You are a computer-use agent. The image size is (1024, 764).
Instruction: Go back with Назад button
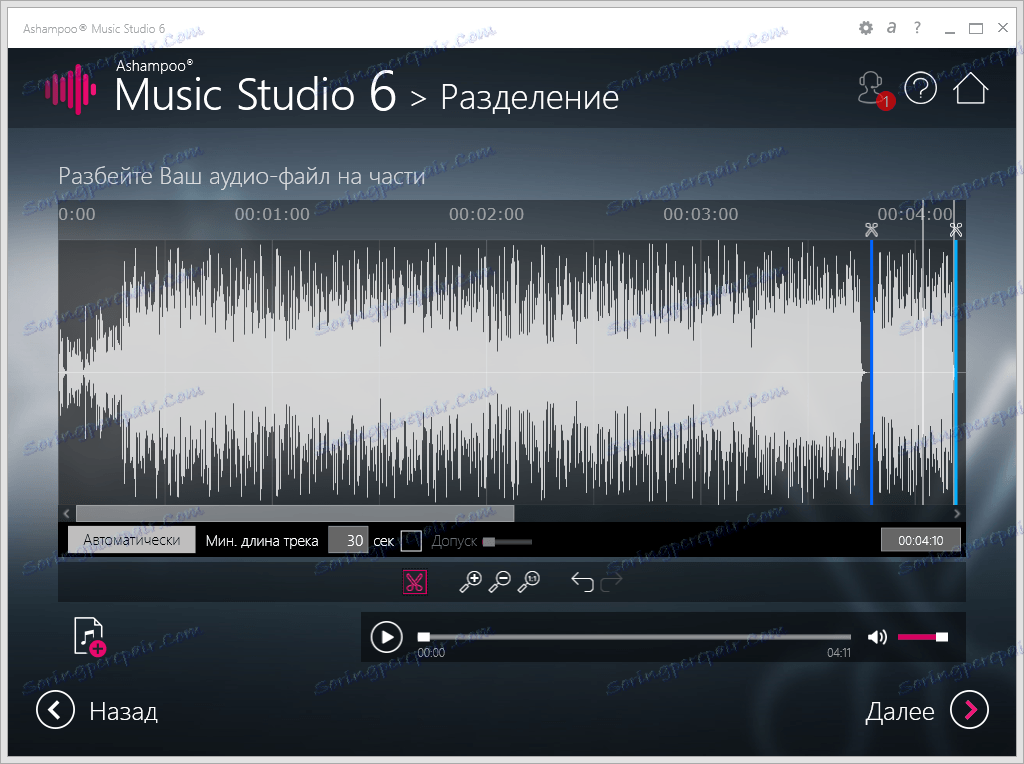tap(97, 710)
